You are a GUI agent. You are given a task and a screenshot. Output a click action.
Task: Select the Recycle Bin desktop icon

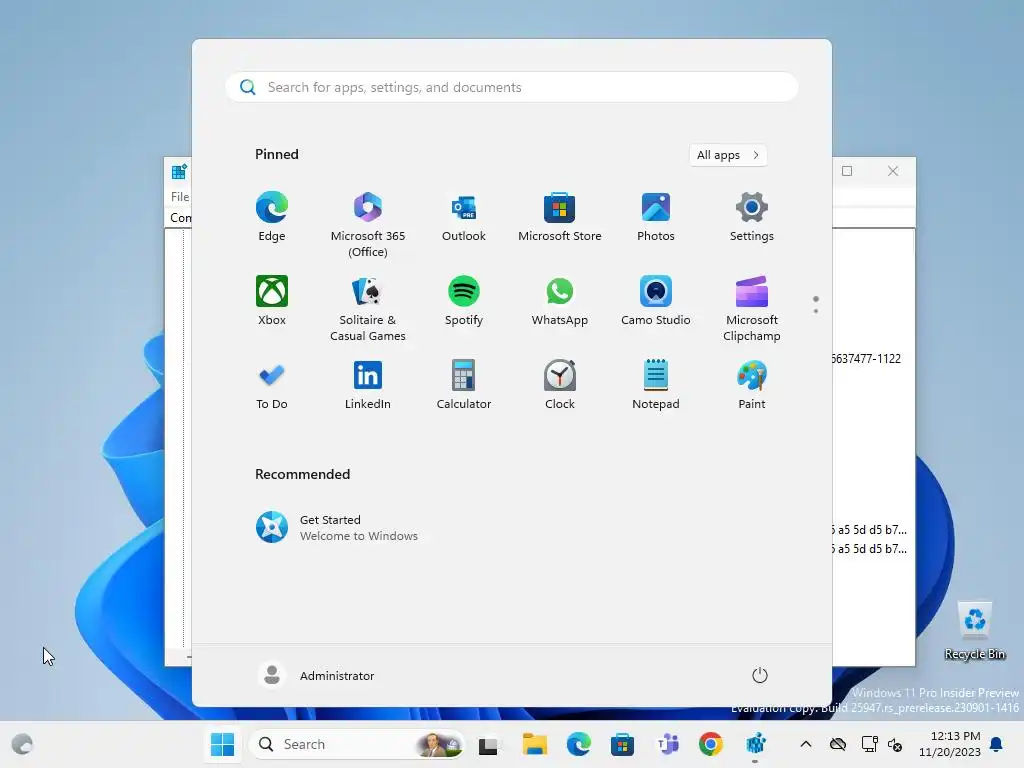pos(975,630)
